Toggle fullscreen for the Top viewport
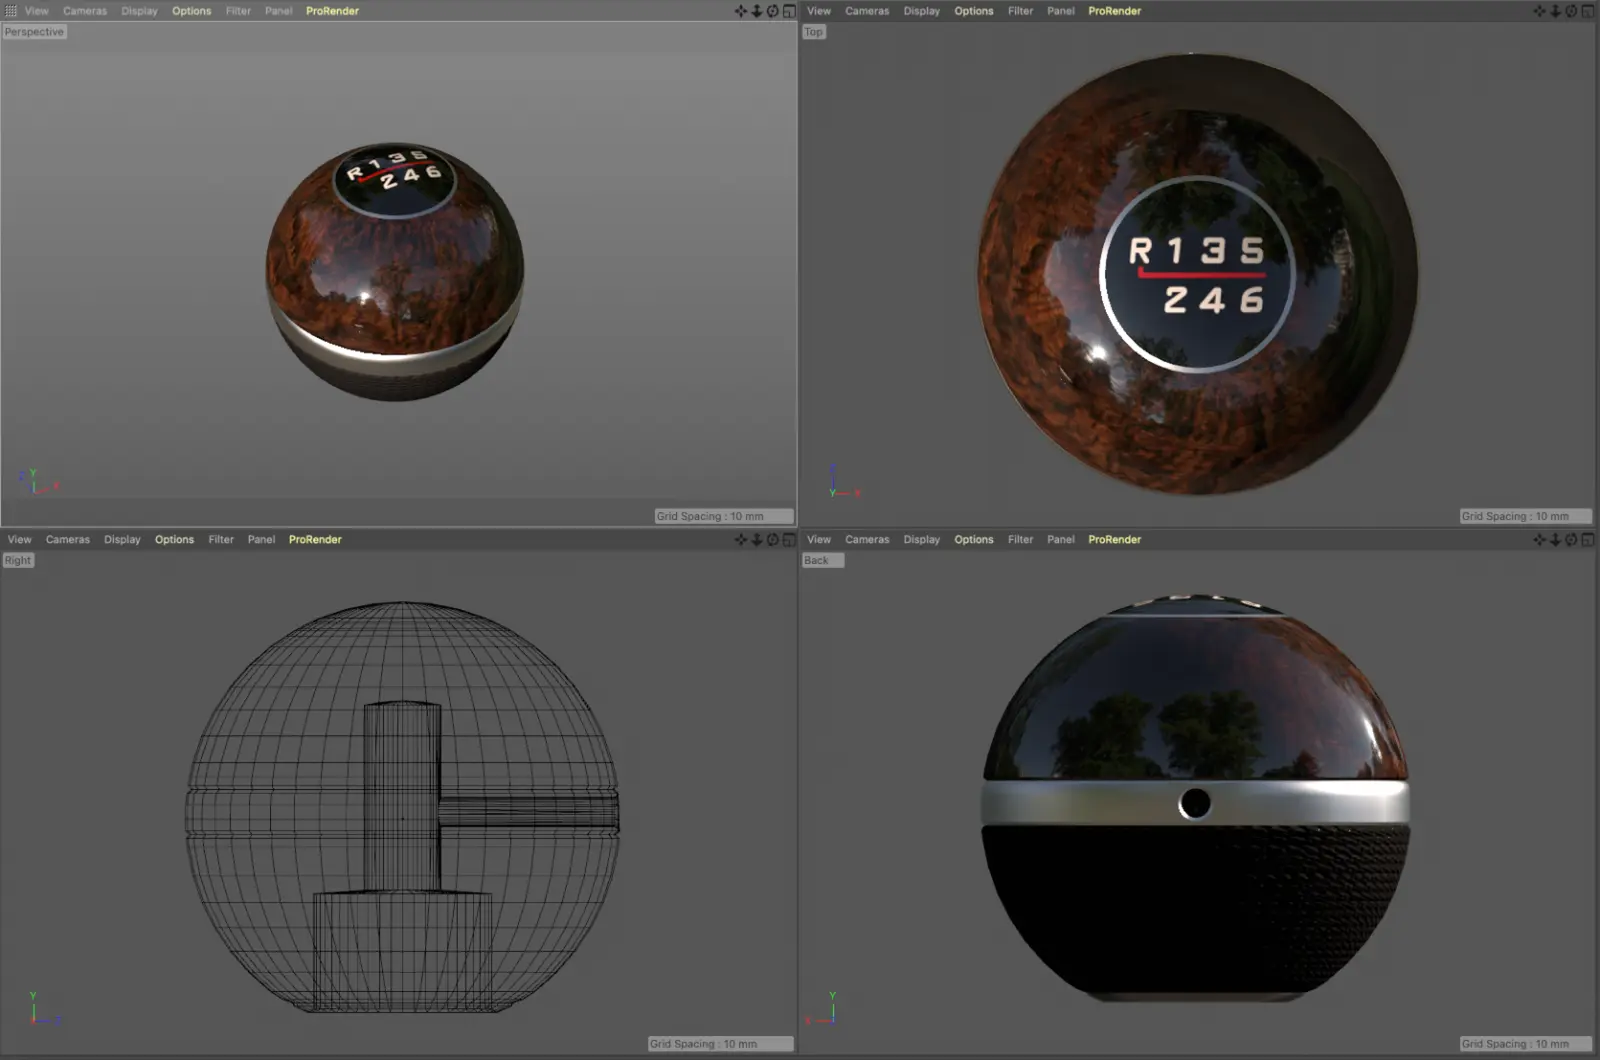The height and width of the screenshot is (1060, 1600). (x=1587, y=11)
